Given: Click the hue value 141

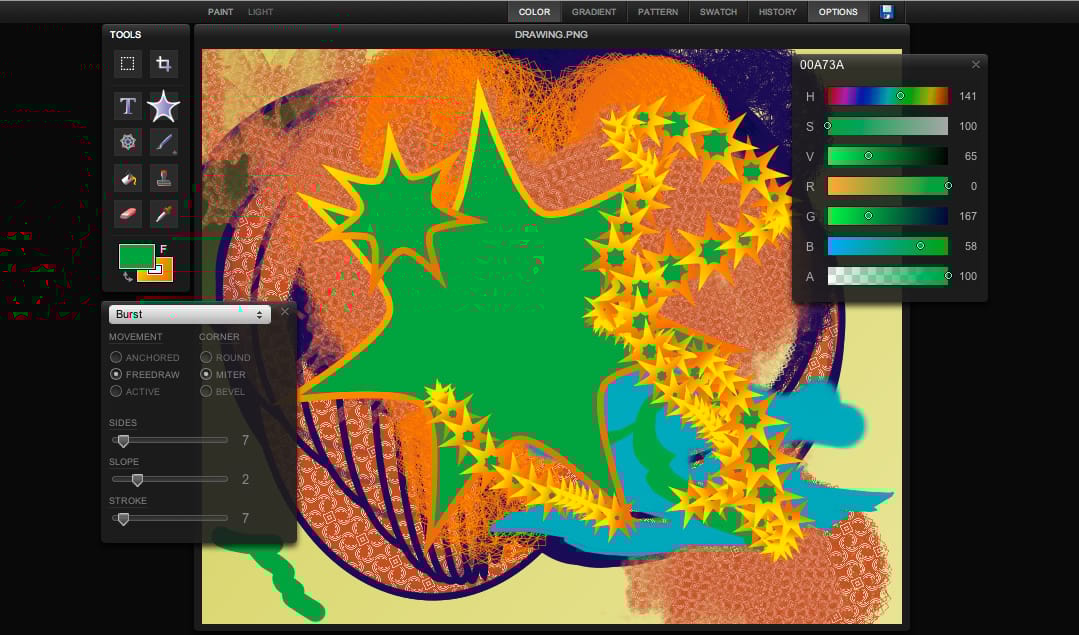Looking at the screenshot, I should click(x=968, y=96).
